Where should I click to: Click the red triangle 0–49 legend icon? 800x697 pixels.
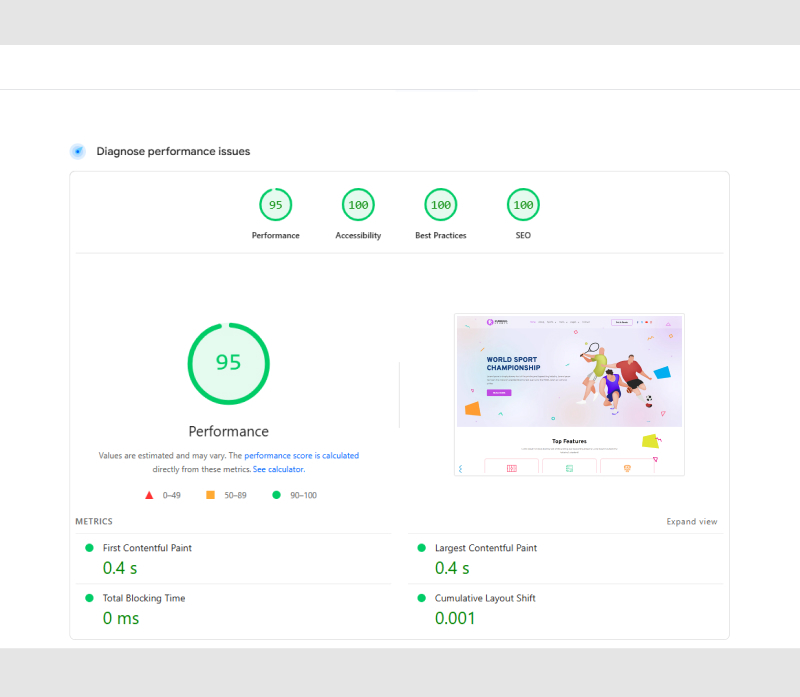pyautogui.click(x=149, y=495)
